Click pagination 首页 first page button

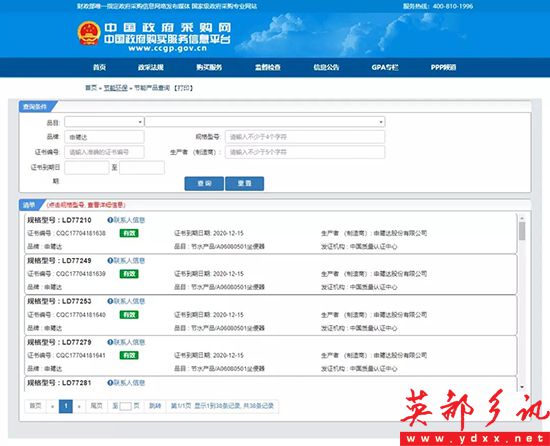coord(35,406)
